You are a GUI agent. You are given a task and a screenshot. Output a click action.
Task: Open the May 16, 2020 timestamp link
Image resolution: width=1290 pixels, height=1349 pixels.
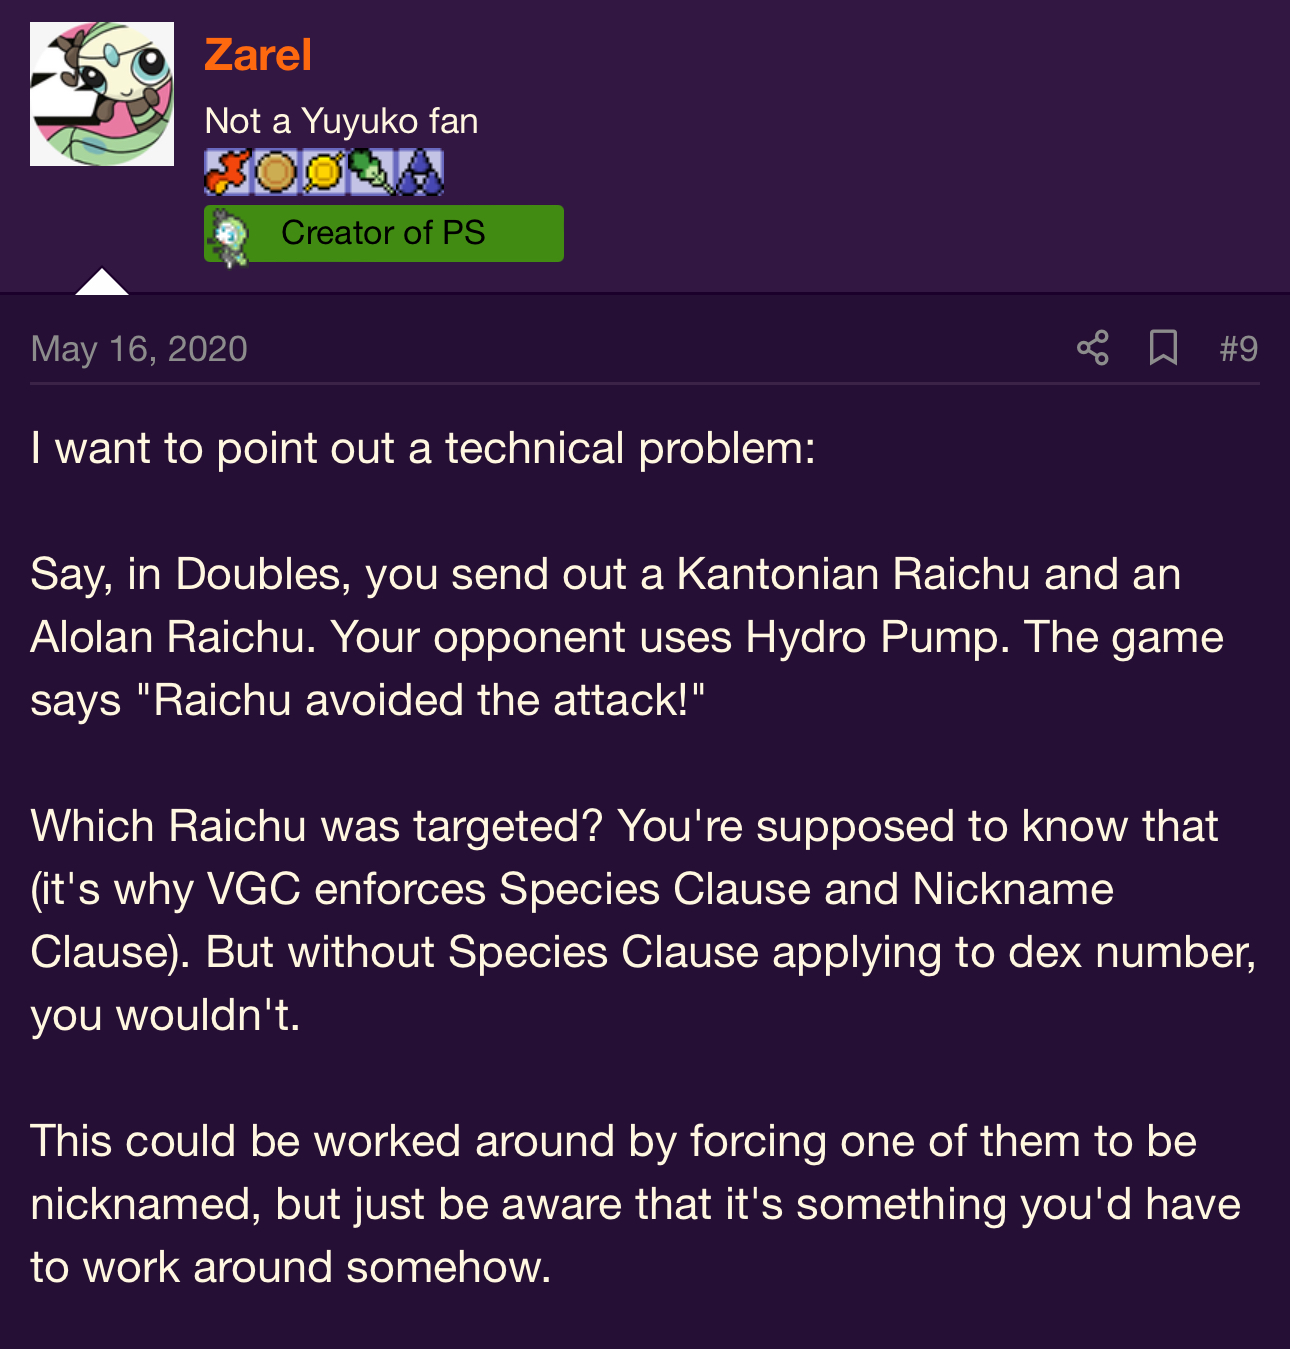139,349
